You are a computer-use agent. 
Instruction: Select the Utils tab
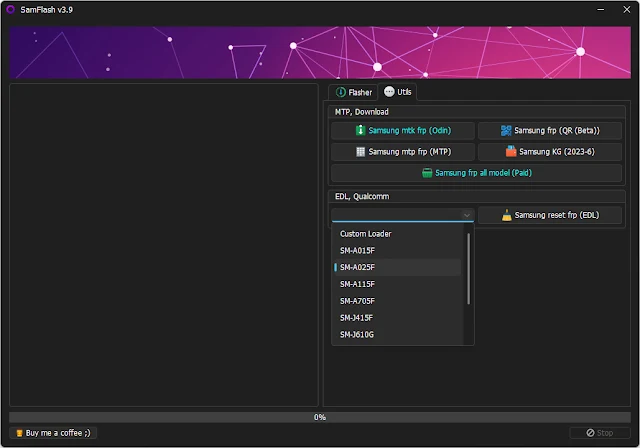(398, 92)
